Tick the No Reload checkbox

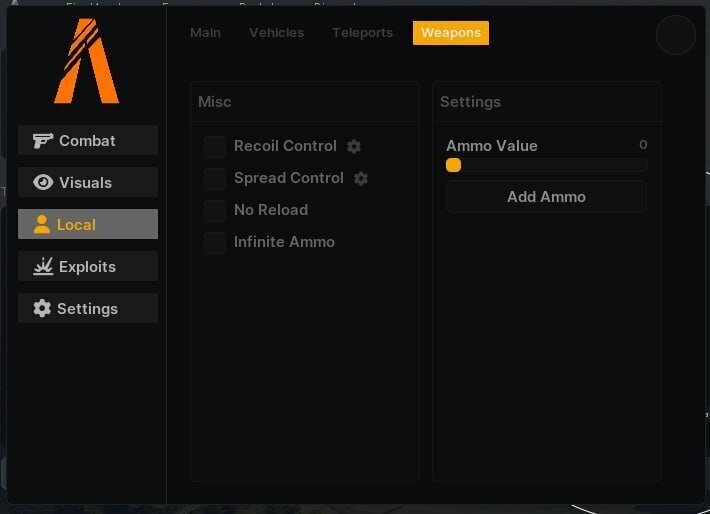[x=215, y=210]
